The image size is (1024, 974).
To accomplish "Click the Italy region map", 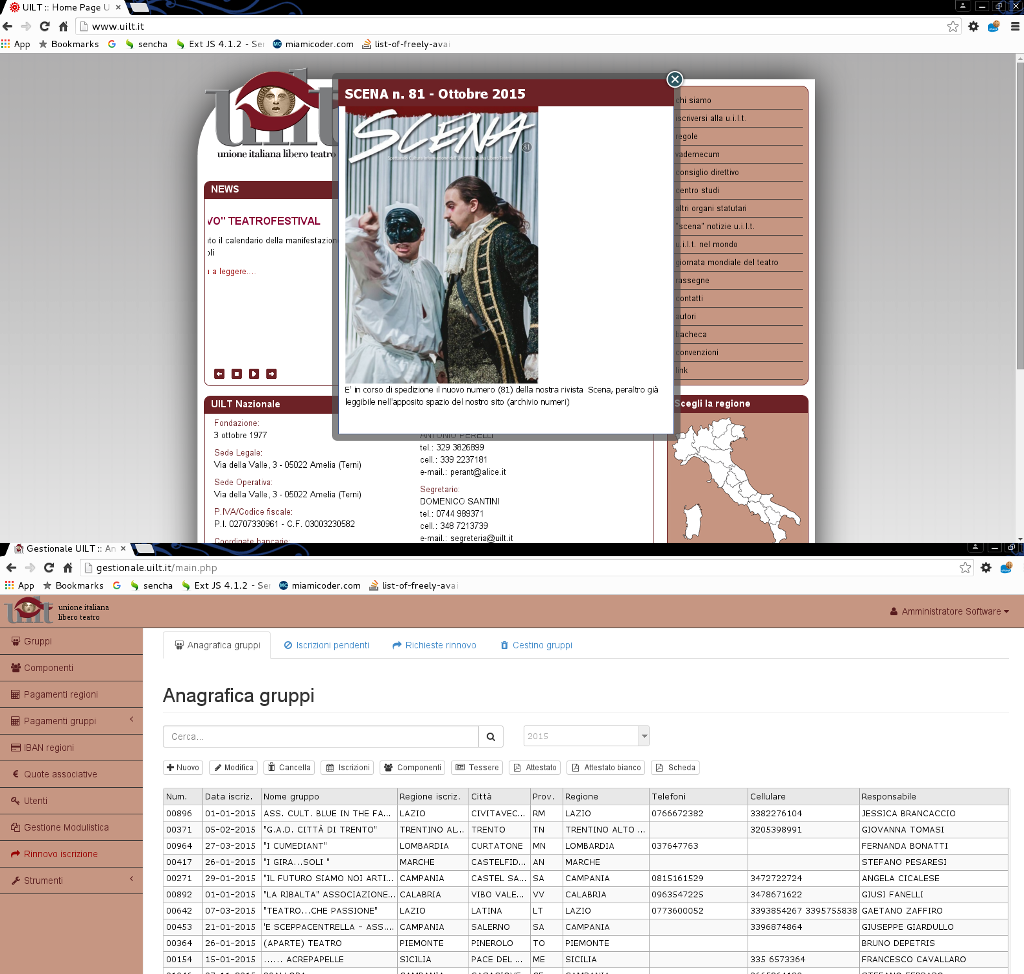I will (x=735, y=480).
